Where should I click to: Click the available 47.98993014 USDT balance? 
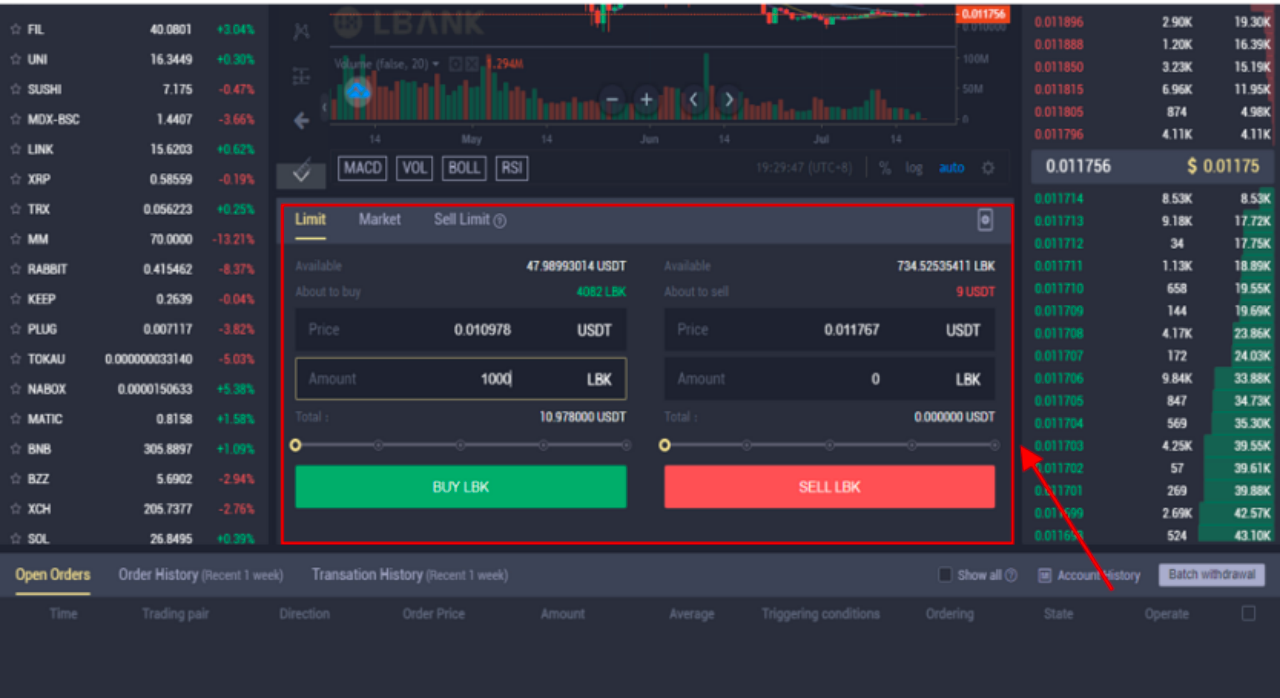pyautogui.click(x=576, y=267)
